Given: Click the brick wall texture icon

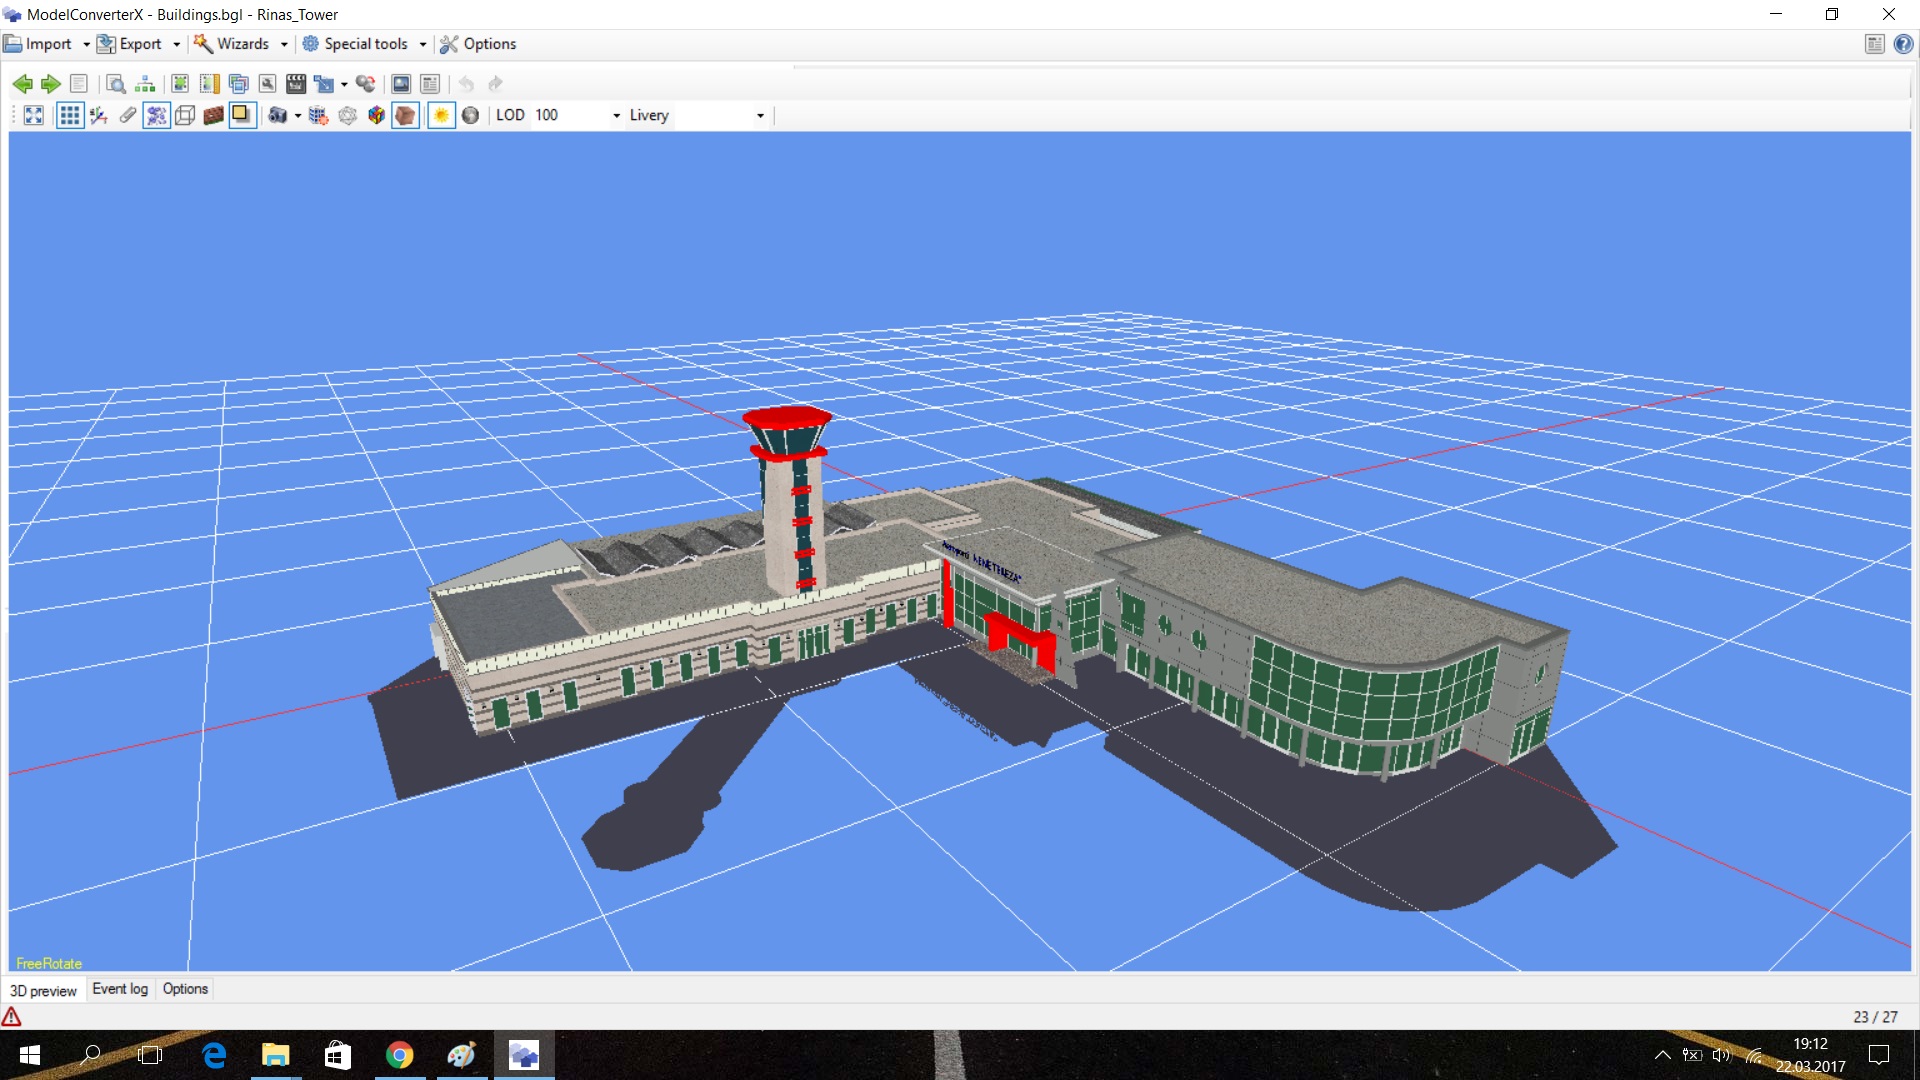Looking at the screenshot, I should (x=213, y=115).
